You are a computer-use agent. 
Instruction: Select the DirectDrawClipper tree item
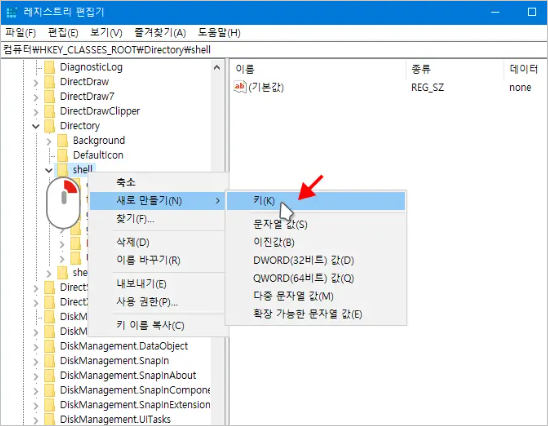(x=100, y=111)
